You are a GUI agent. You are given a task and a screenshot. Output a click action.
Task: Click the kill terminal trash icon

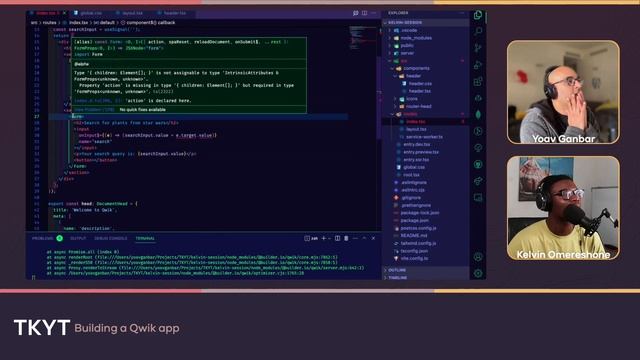[346, 238]
